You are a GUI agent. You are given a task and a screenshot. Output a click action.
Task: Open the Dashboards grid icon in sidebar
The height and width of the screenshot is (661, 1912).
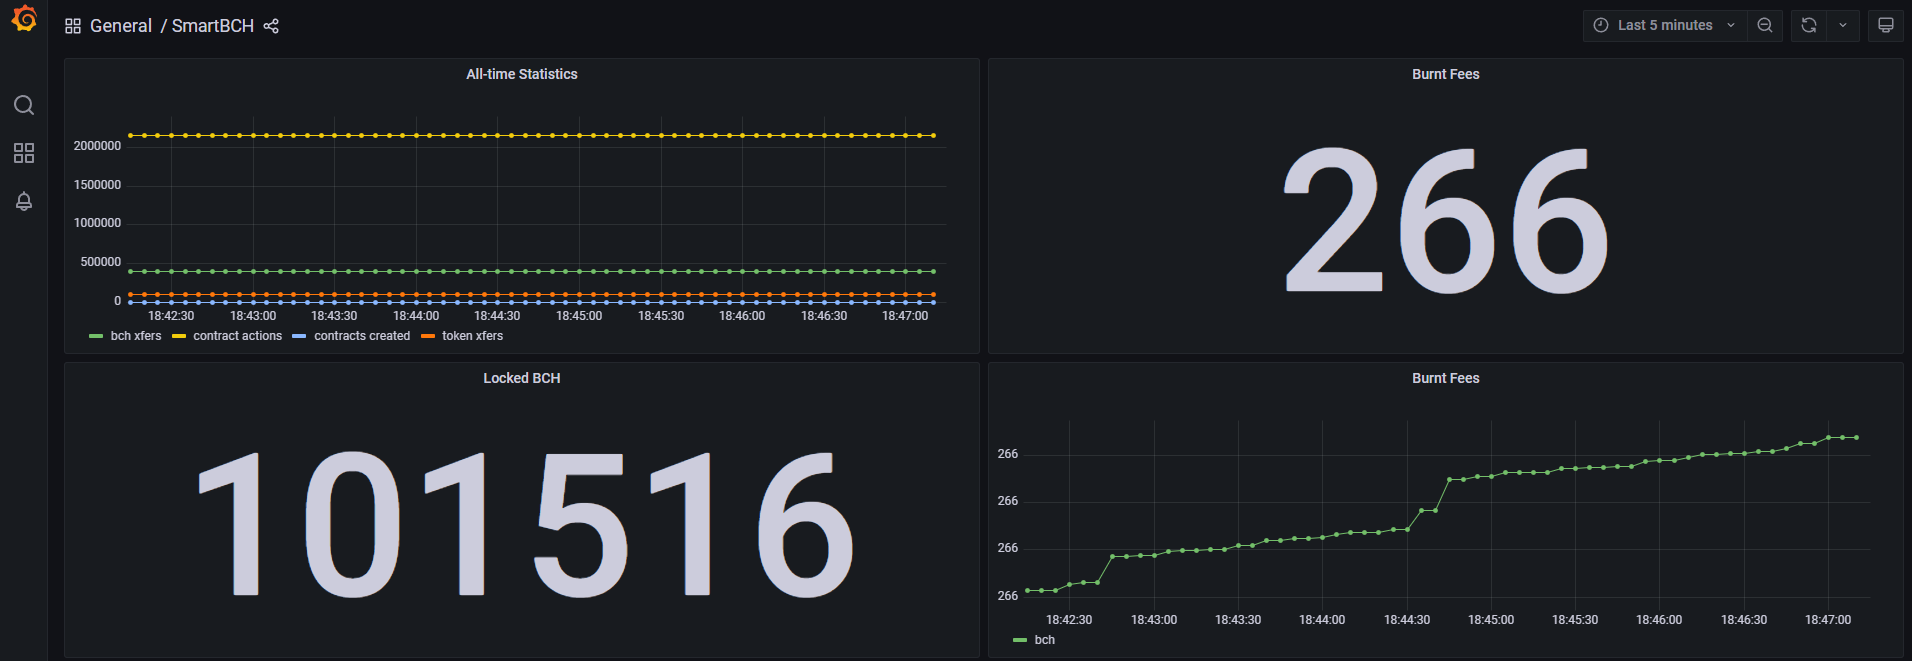(24, 153)
